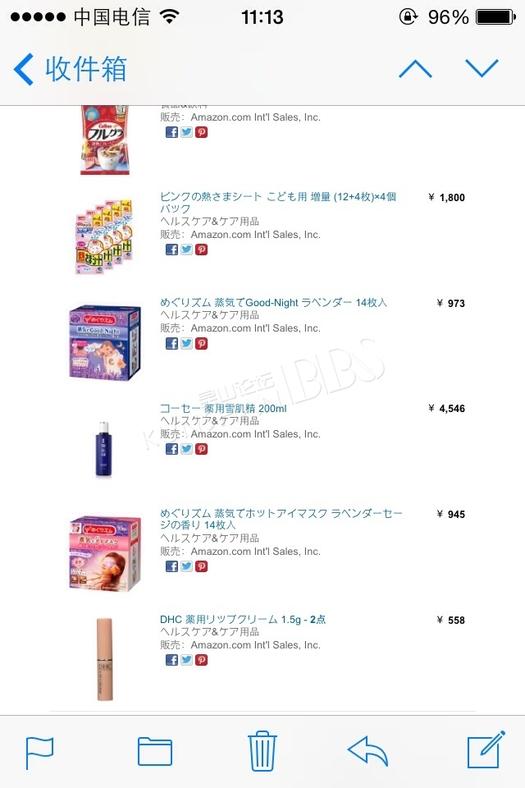Share DHC lip cream on Facebook
Screen dimensions: 525x788
point(172,660)
